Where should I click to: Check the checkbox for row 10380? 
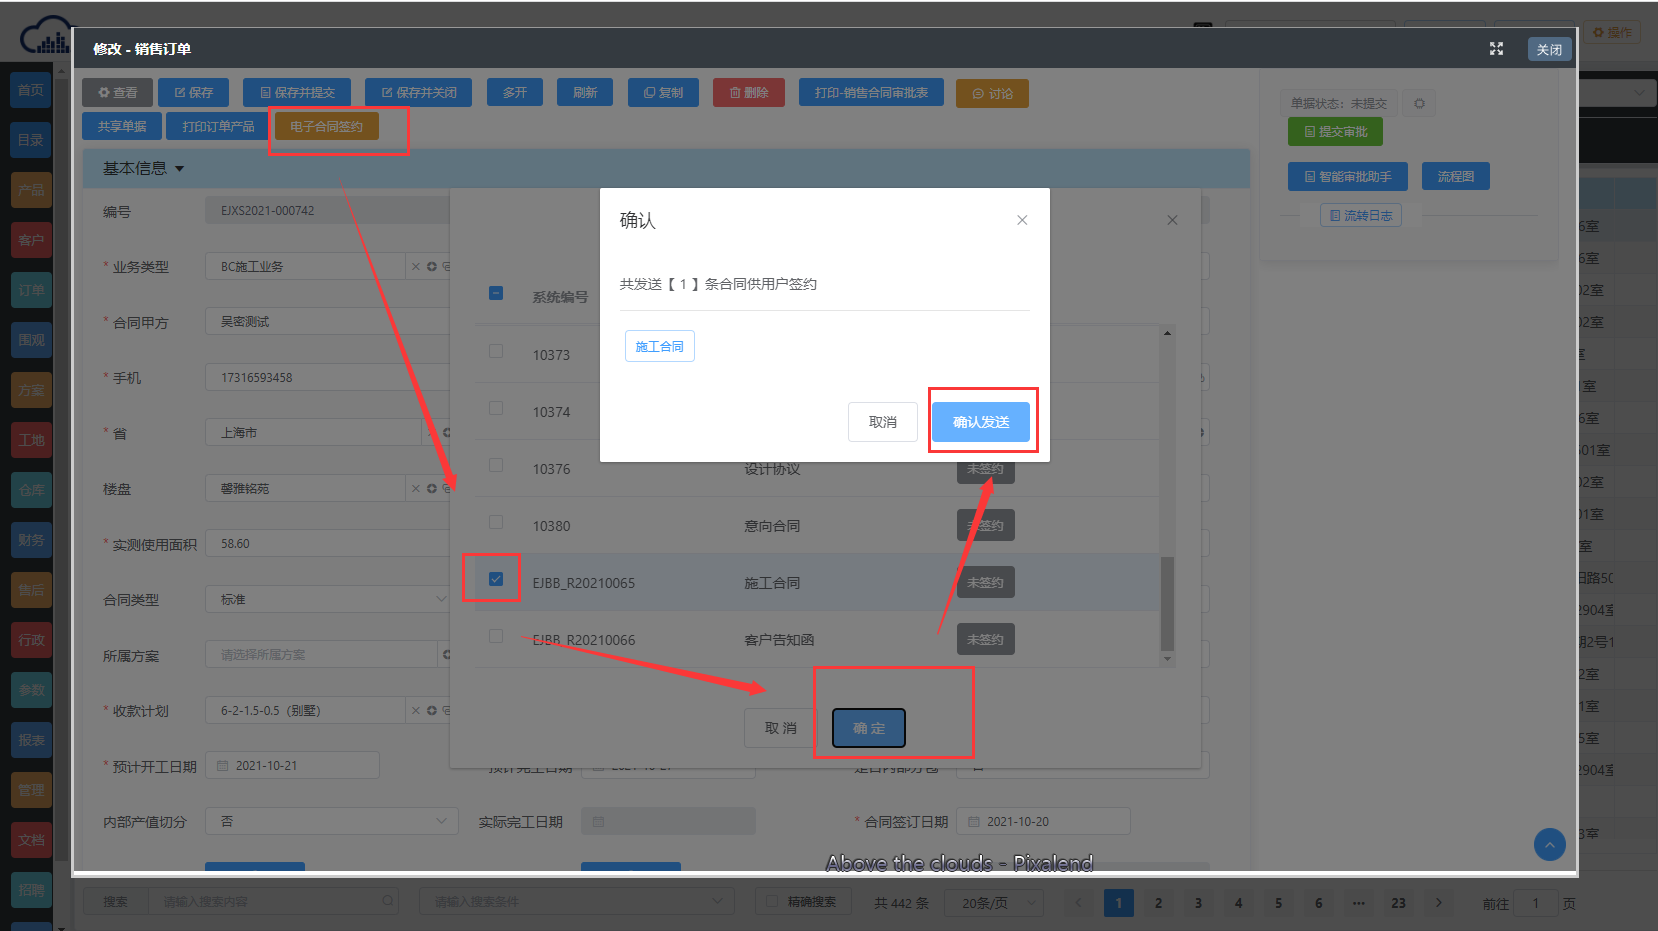496,523
